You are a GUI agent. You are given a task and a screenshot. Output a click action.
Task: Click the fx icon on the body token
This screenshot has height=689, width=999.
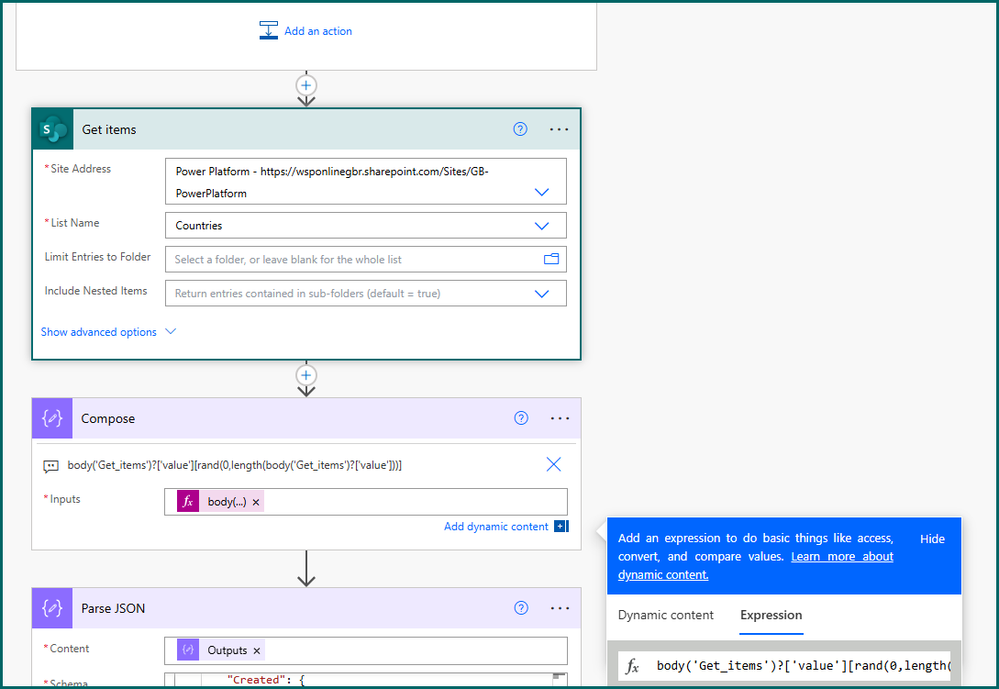[188, 502]
